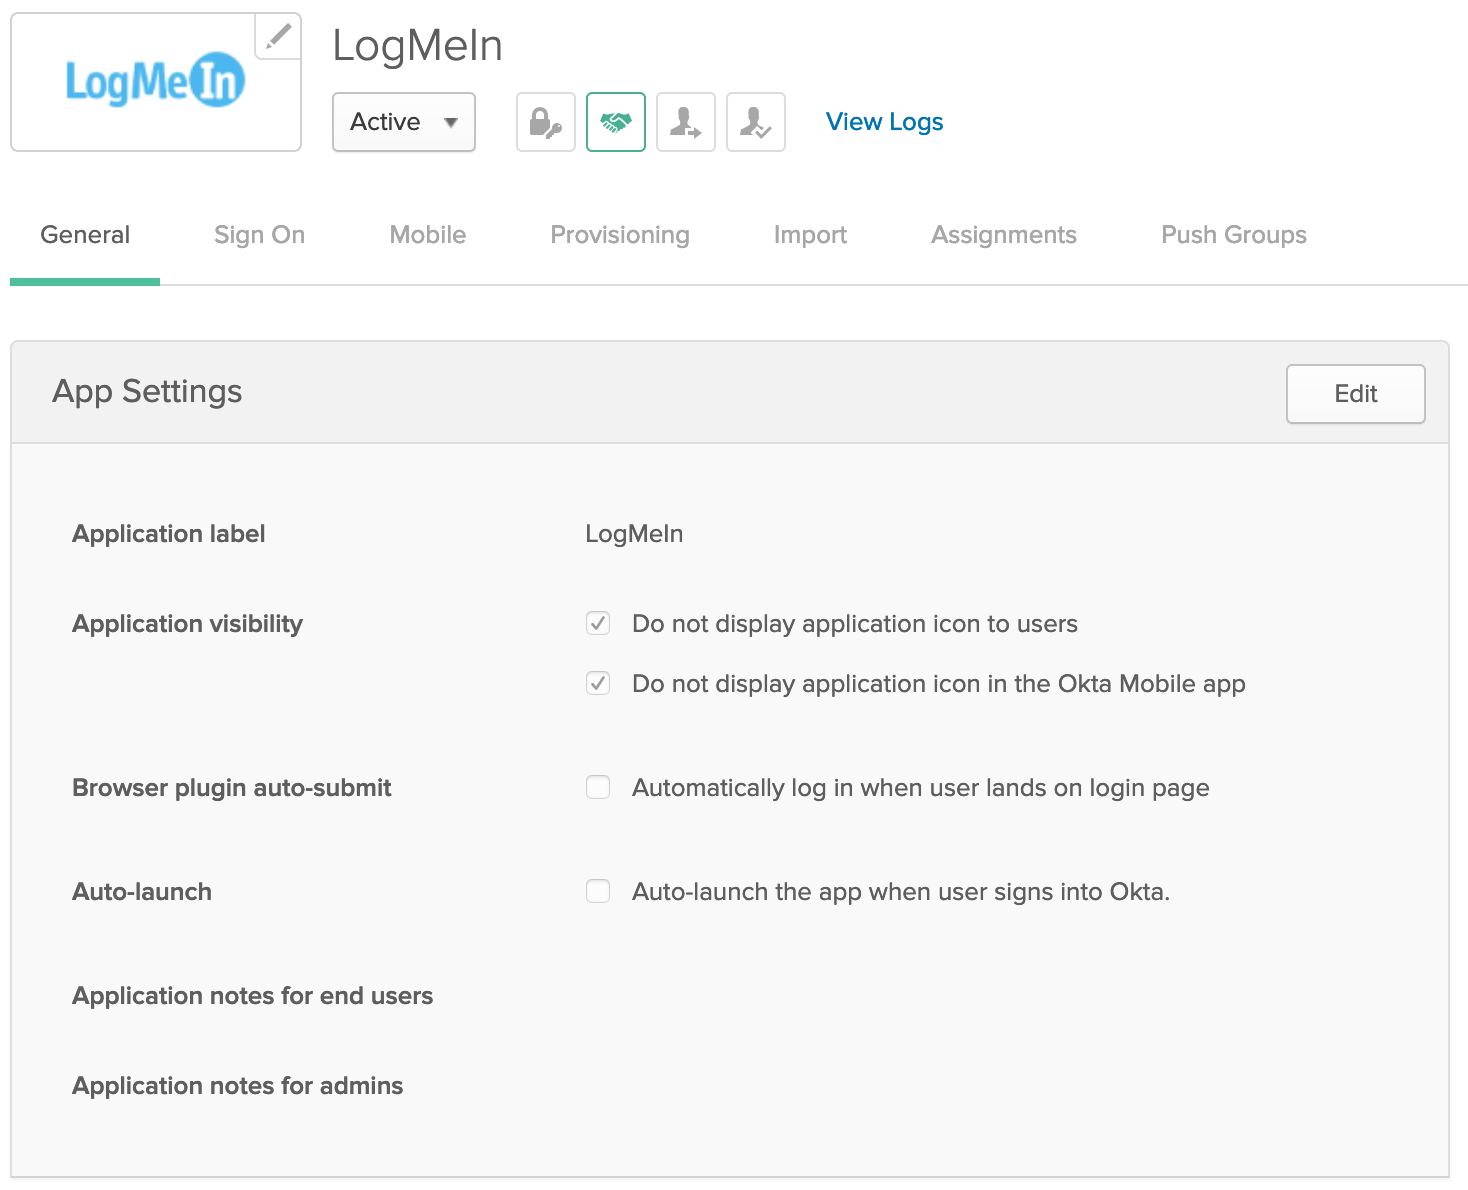Click the pencil icon to edit logo
This screenshot has height=1190, width=1468.
point(278,37)
